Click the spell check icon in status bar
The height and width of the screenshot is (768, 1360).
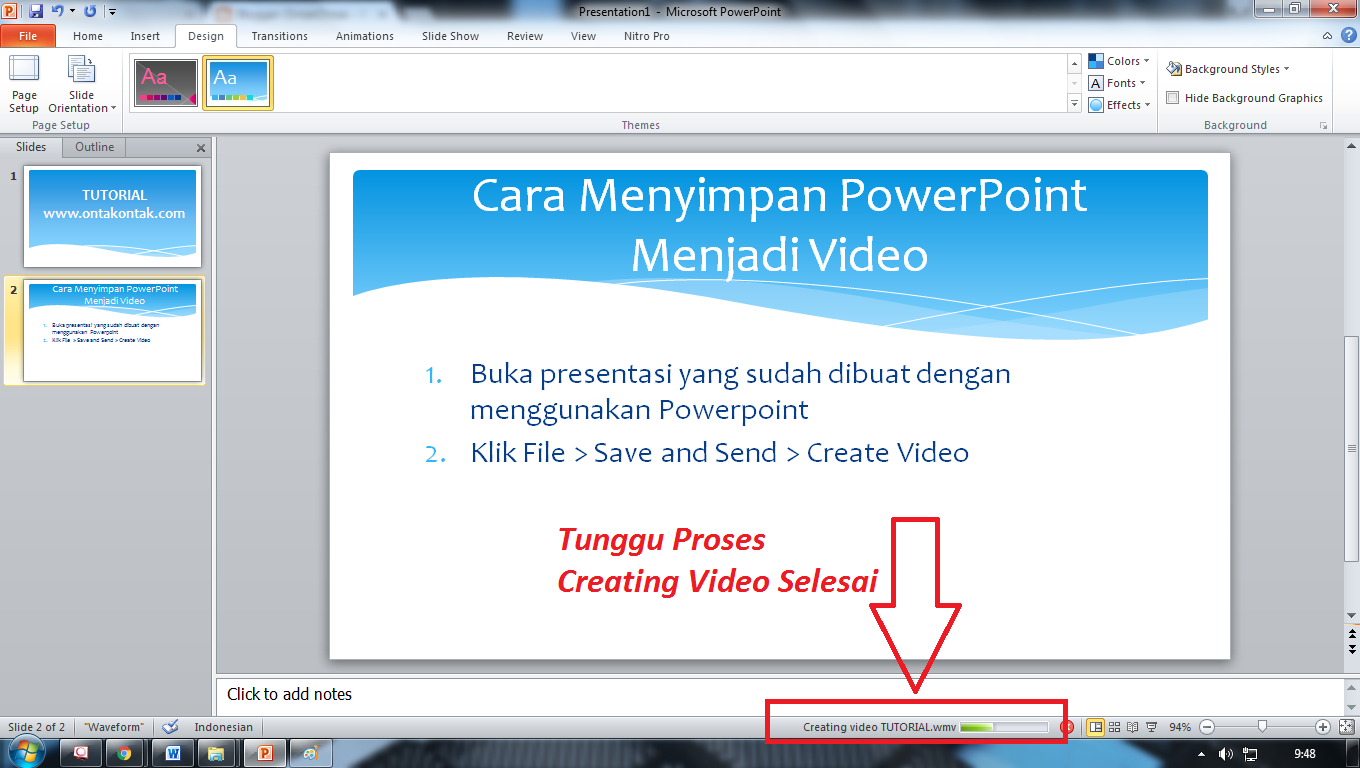pos(170,727)
